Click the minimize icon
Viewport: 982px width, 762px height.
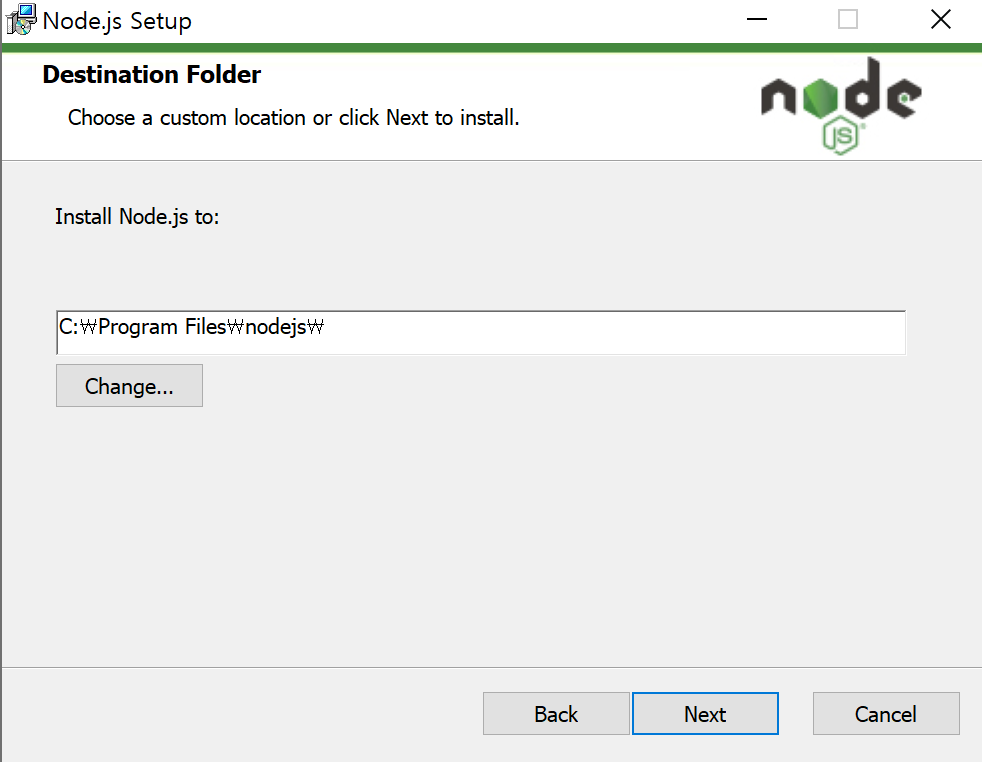point(756,19)
